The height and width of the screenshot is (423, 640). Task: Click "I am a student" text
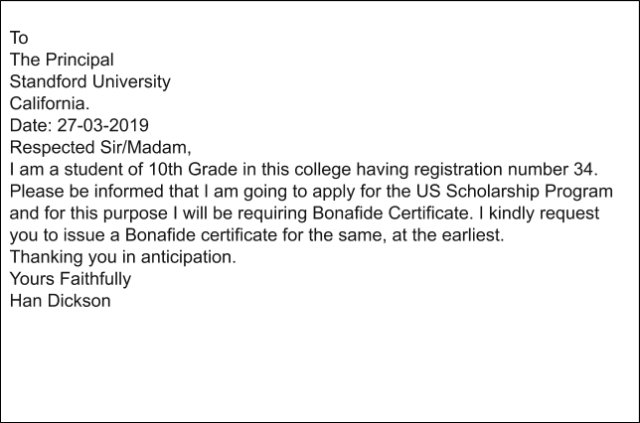click(62, 169)
